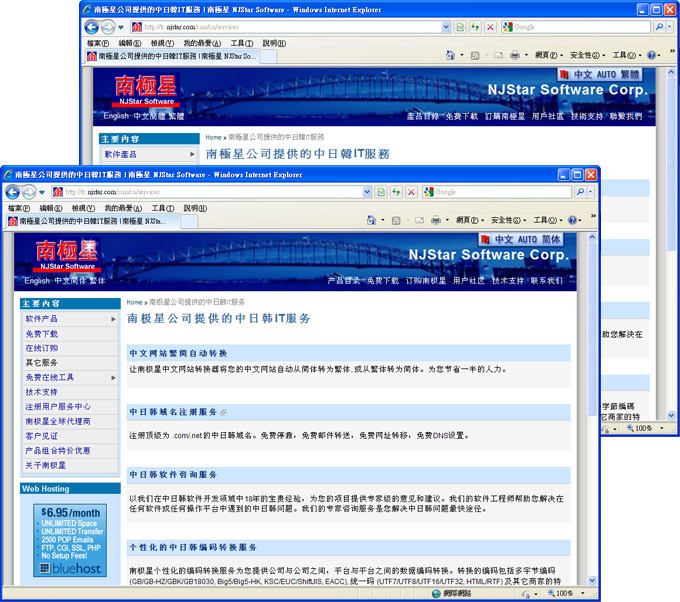Open 網頁 dropdown in front window
The width and height of the screenshot is (680, 602).
(x=470, y=220)
